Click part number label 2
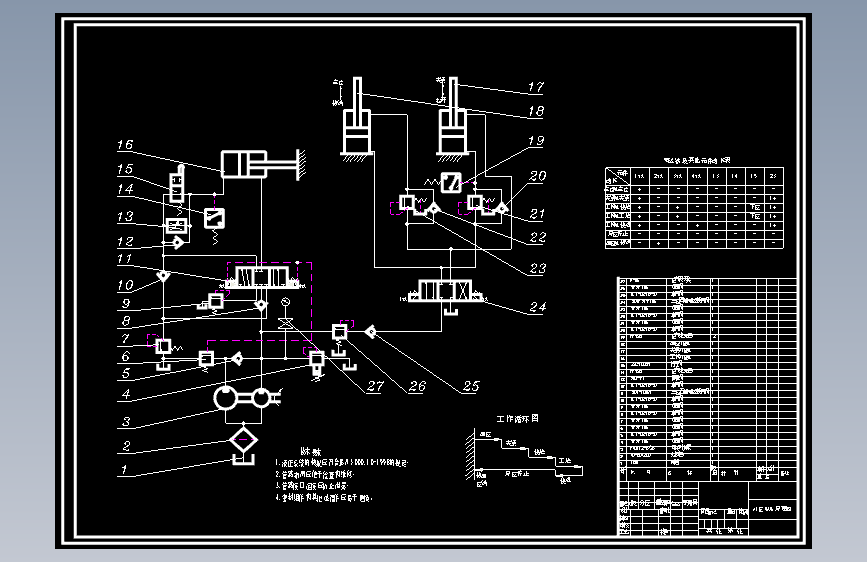The image size is (867, 562). [127, 445]
